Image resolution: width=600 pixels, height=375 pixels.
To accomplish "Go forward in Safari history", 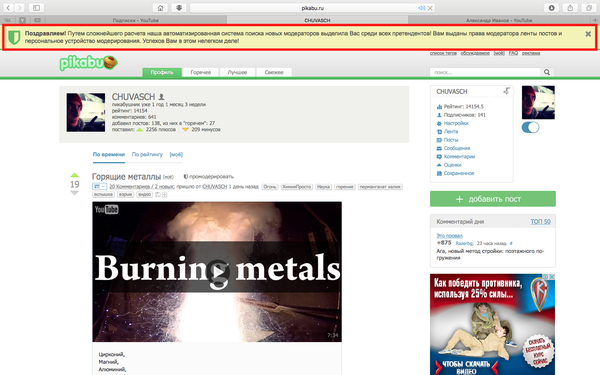I will click(19, 8).
